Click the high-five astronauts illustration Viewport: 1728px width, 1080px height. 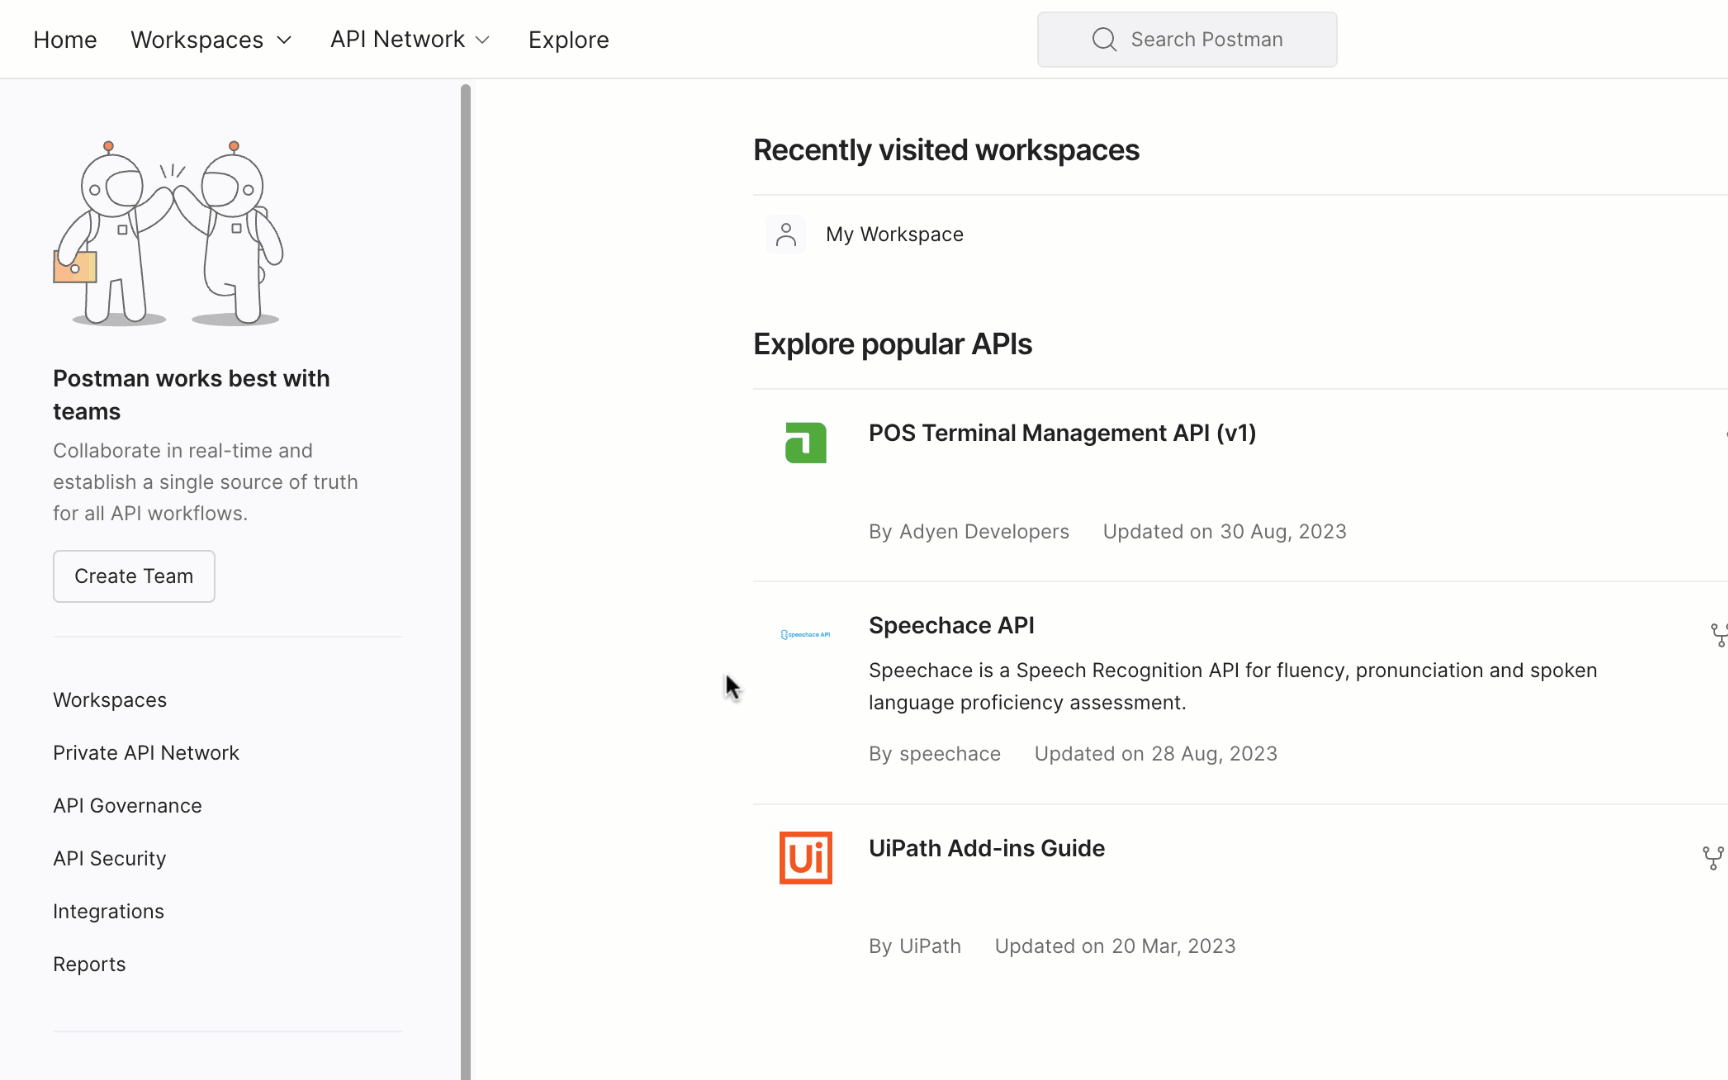[x=168, y=234]
